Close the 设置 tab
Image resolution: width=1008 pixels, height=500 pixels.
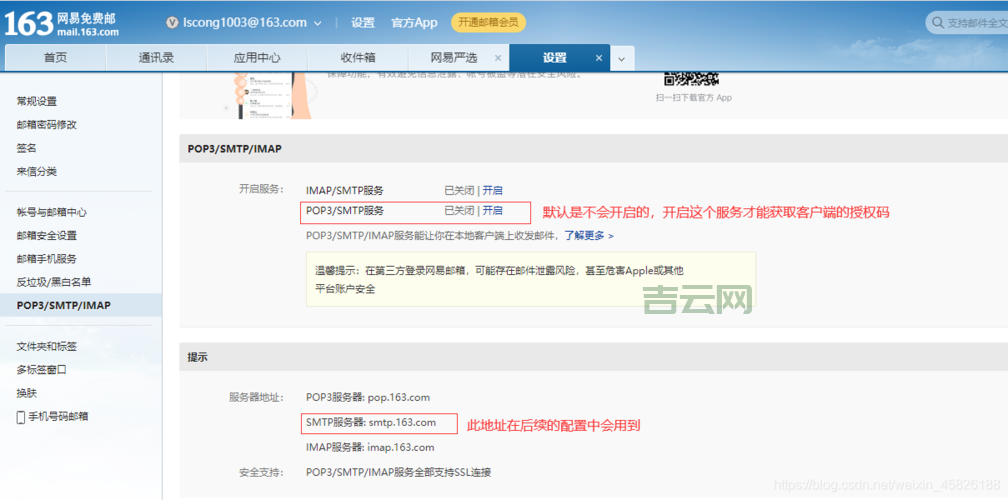pyautogui.click(x=598, y=58)
